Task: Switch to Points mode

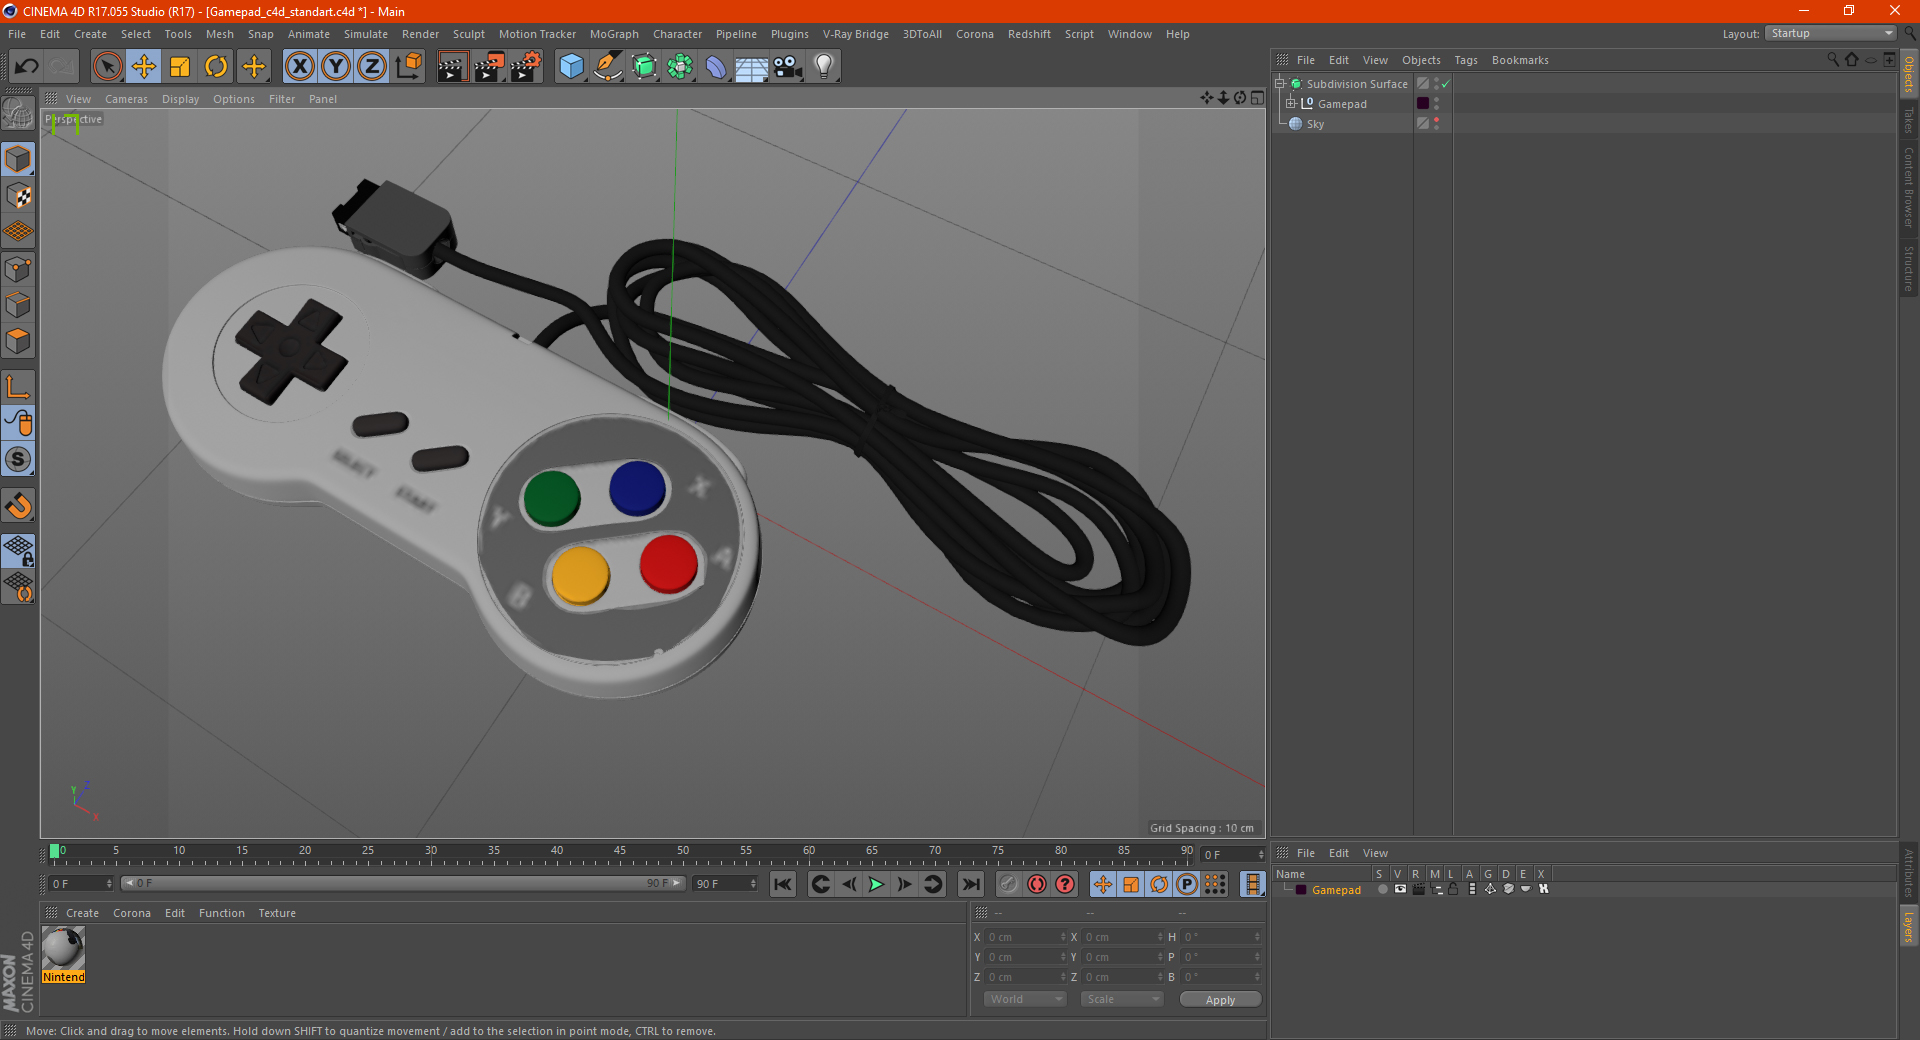Action: point(18,268)
